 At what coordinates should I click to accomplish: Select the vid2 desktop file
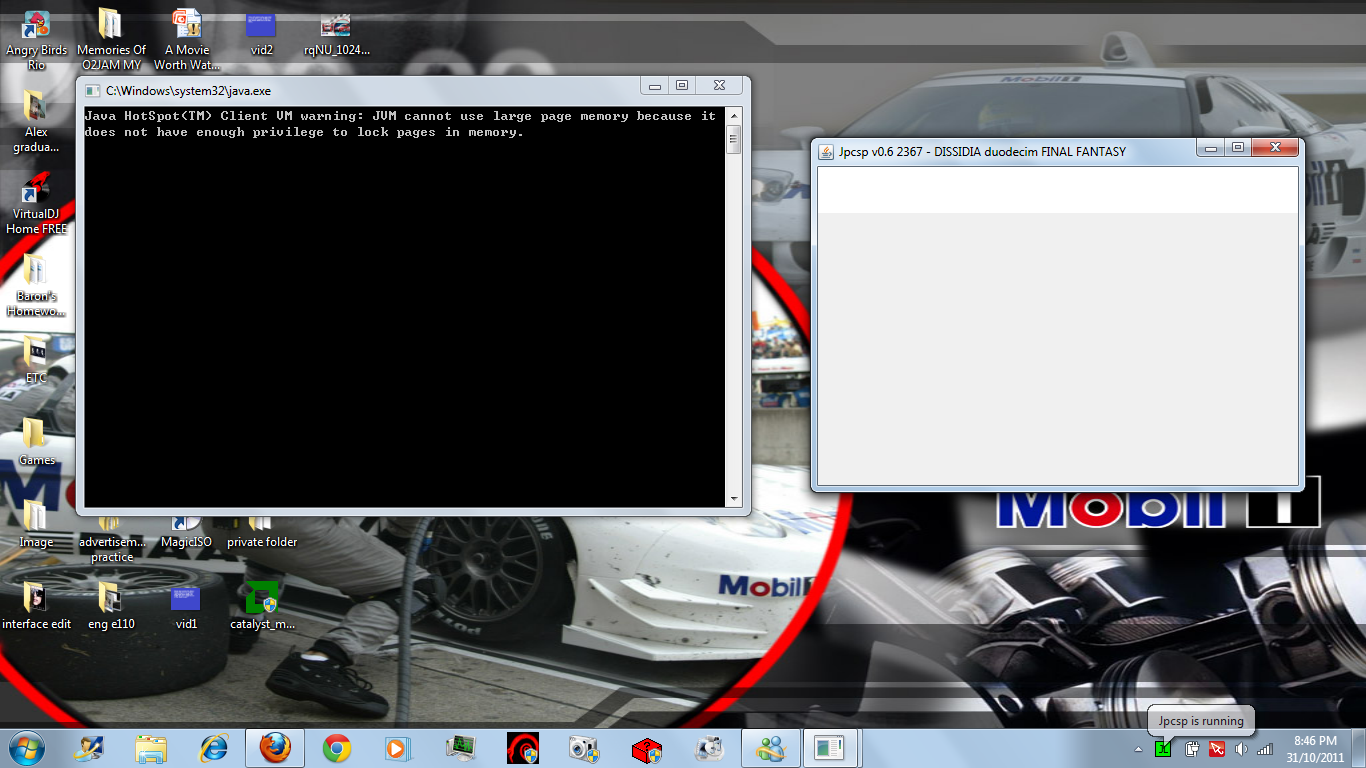point(262,33)
